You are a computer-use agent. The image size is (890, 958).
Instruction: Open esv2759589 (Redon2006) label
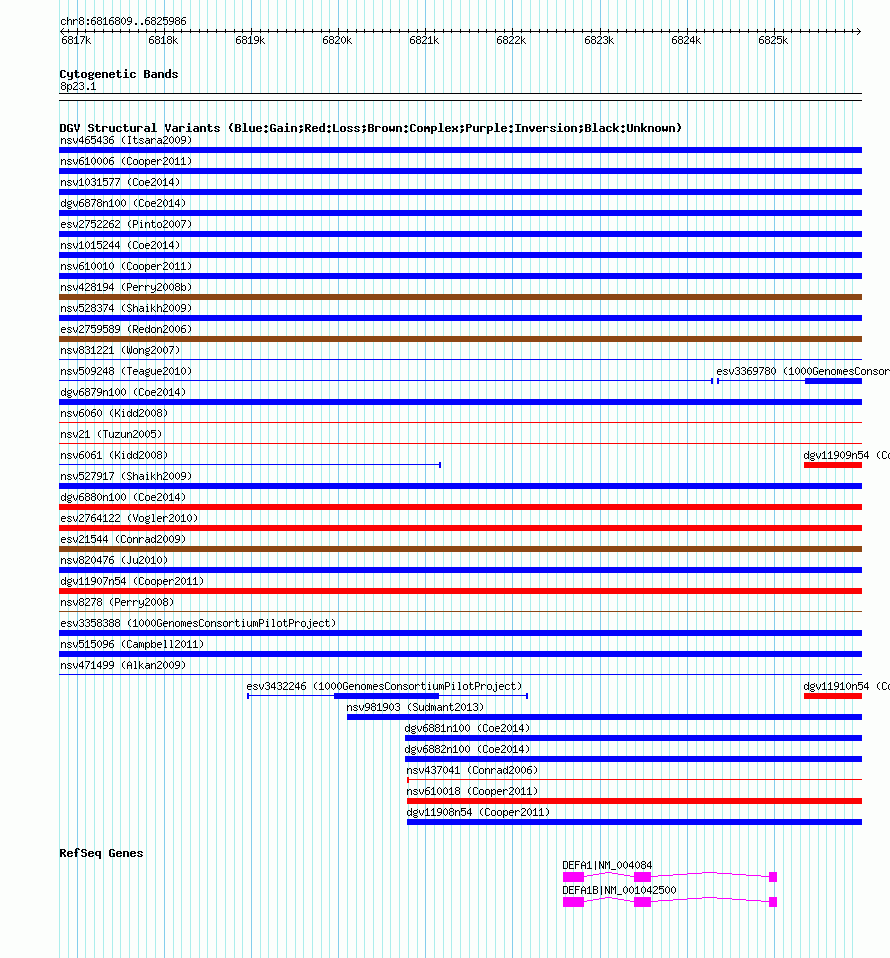coord(126,329)
